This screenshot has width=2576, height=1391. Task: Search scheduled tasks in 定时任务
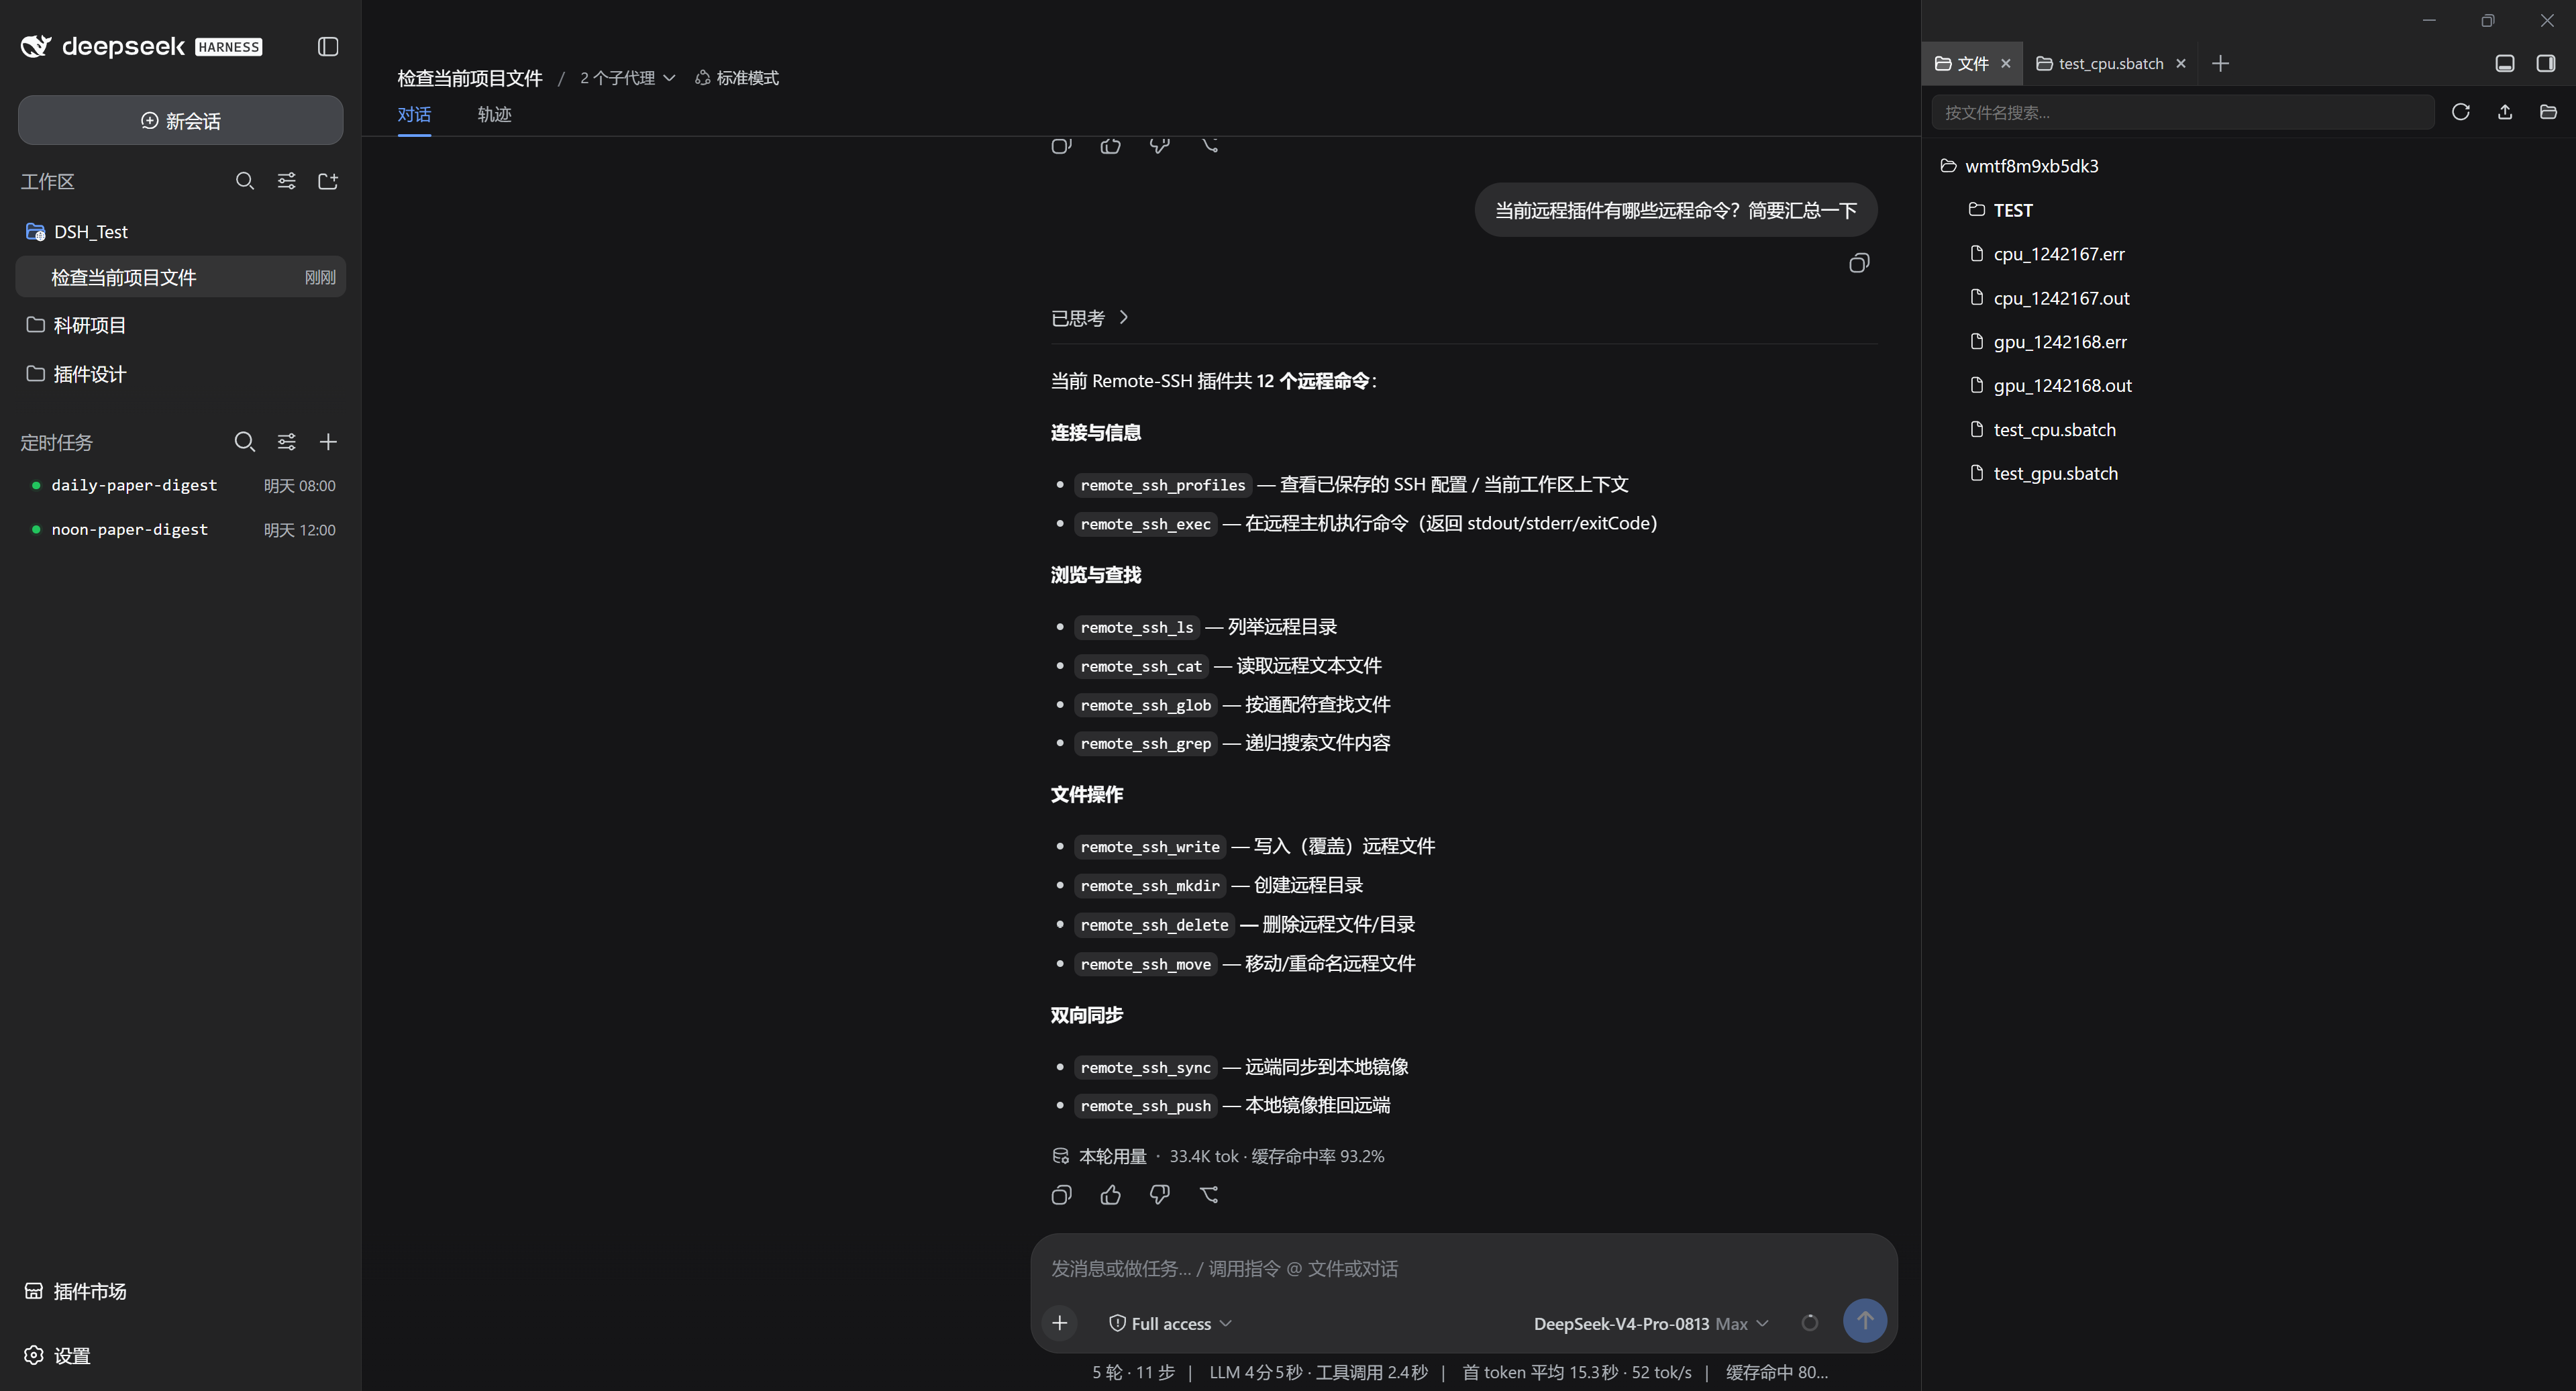tap(244, 442)
